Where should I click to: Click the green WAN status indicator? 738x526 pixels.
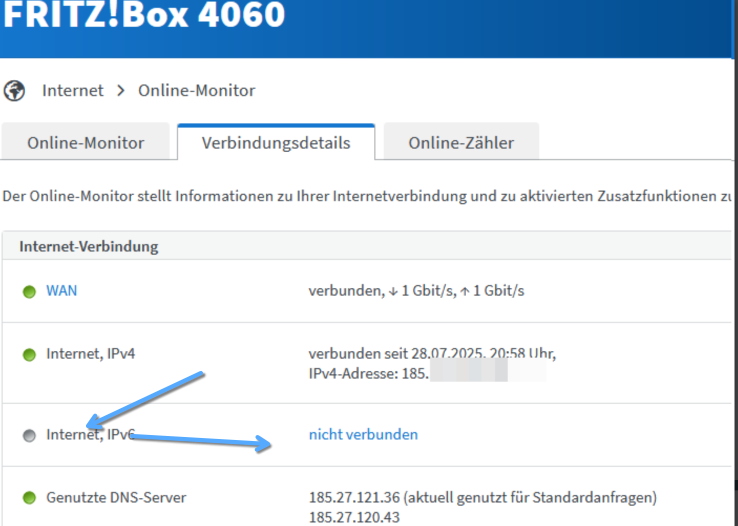(29, 291)
